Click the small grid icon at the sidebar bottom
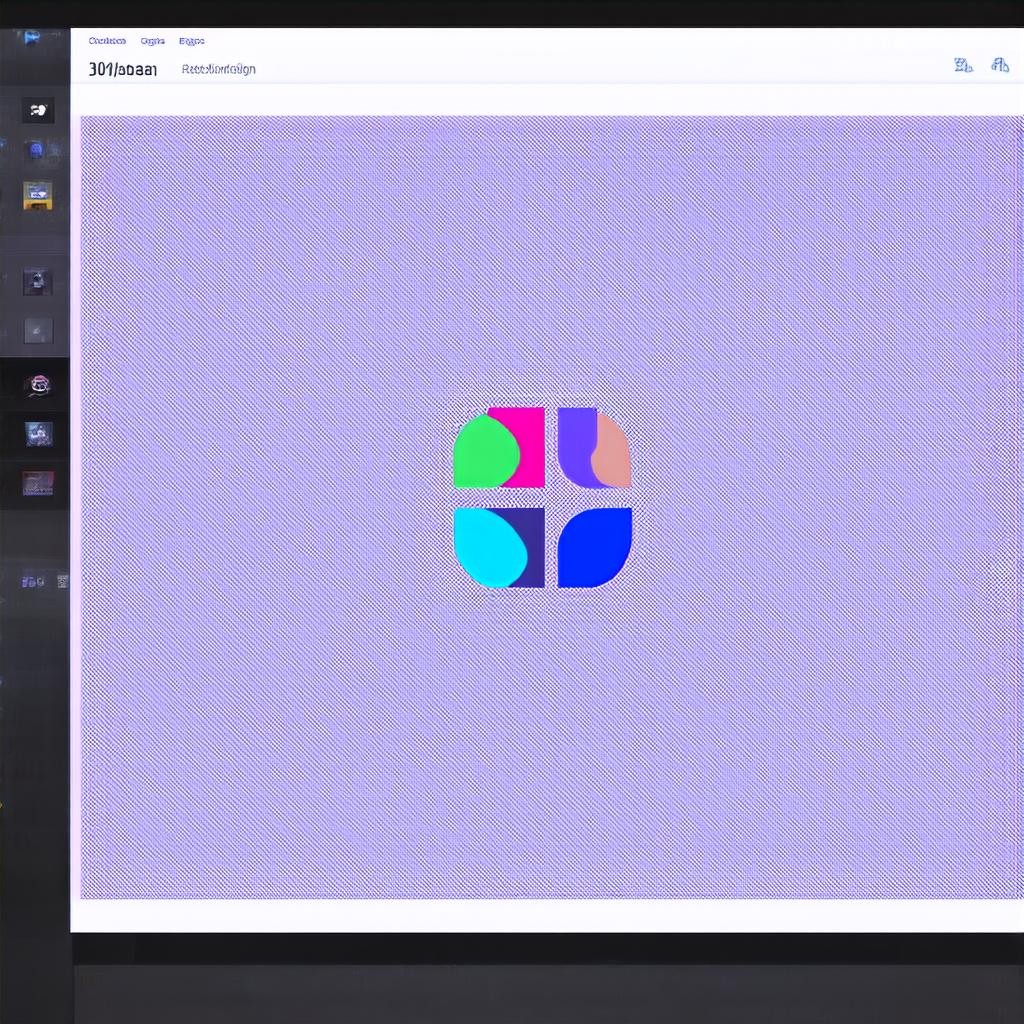 (x=62, y=581)
